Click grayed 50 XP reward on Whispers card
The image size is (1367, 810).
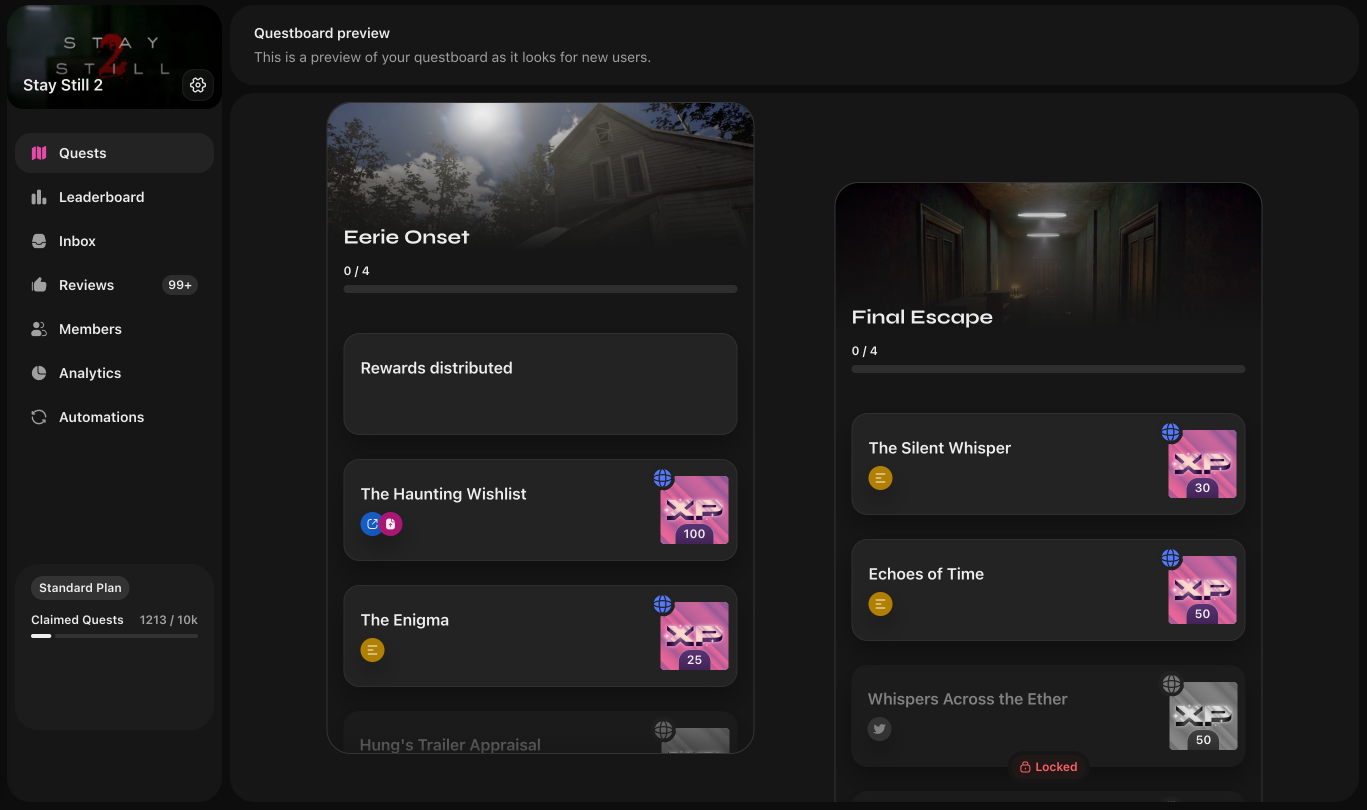tap(1203, 716)
